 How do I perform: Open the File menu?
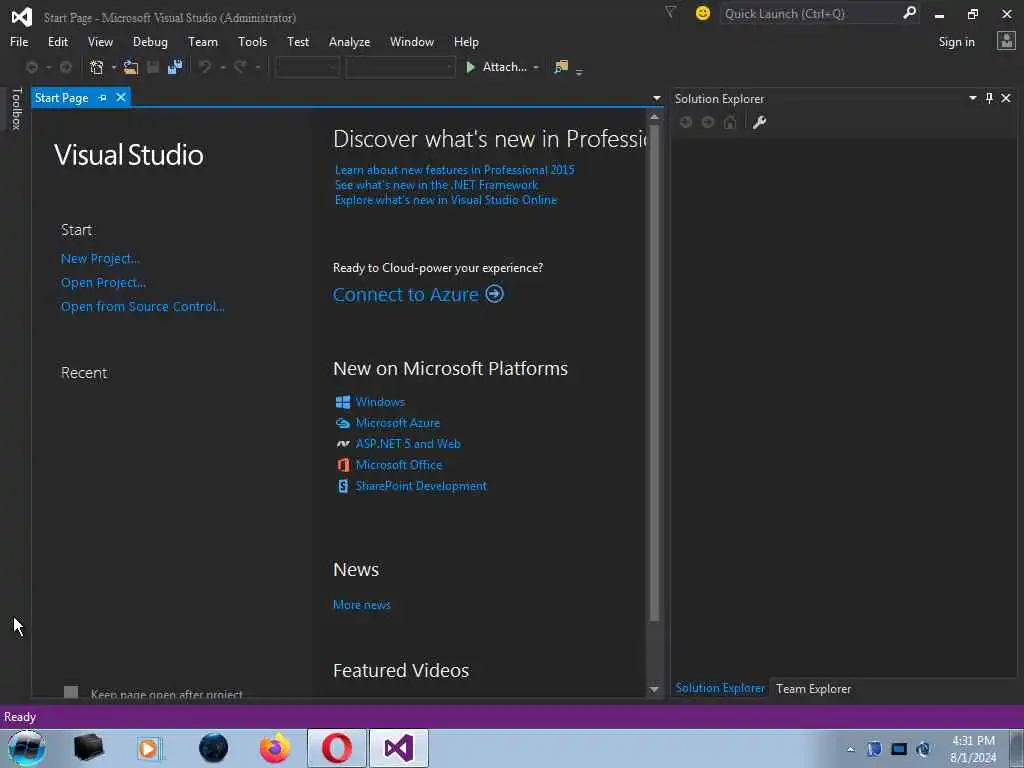19,42
